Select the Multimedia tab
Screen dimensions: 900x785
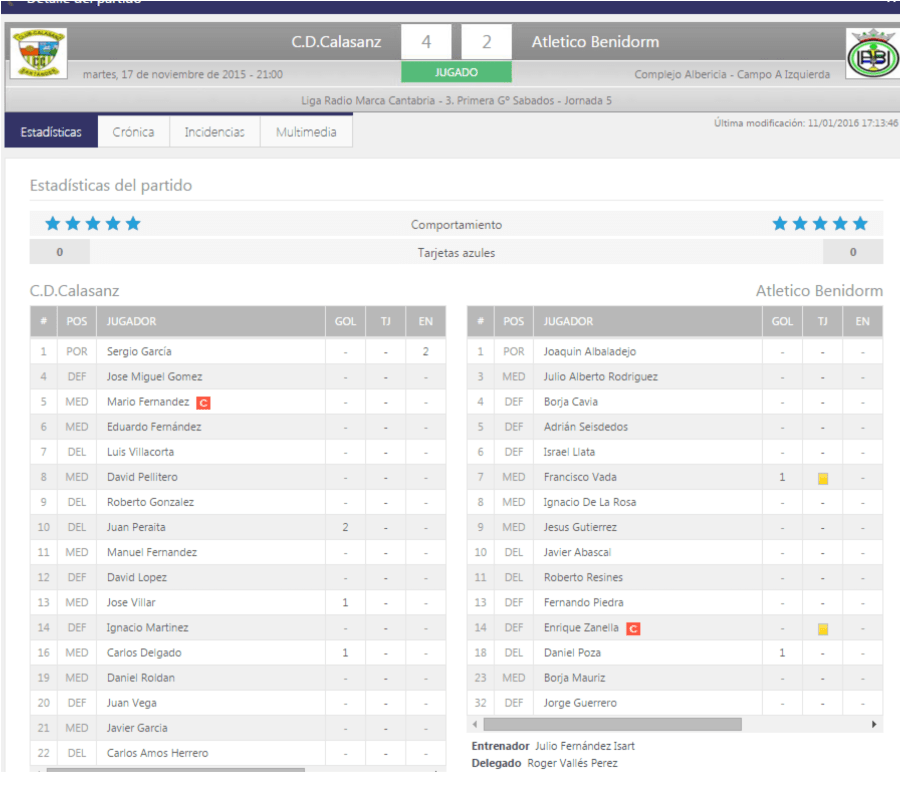coord(306,132)
